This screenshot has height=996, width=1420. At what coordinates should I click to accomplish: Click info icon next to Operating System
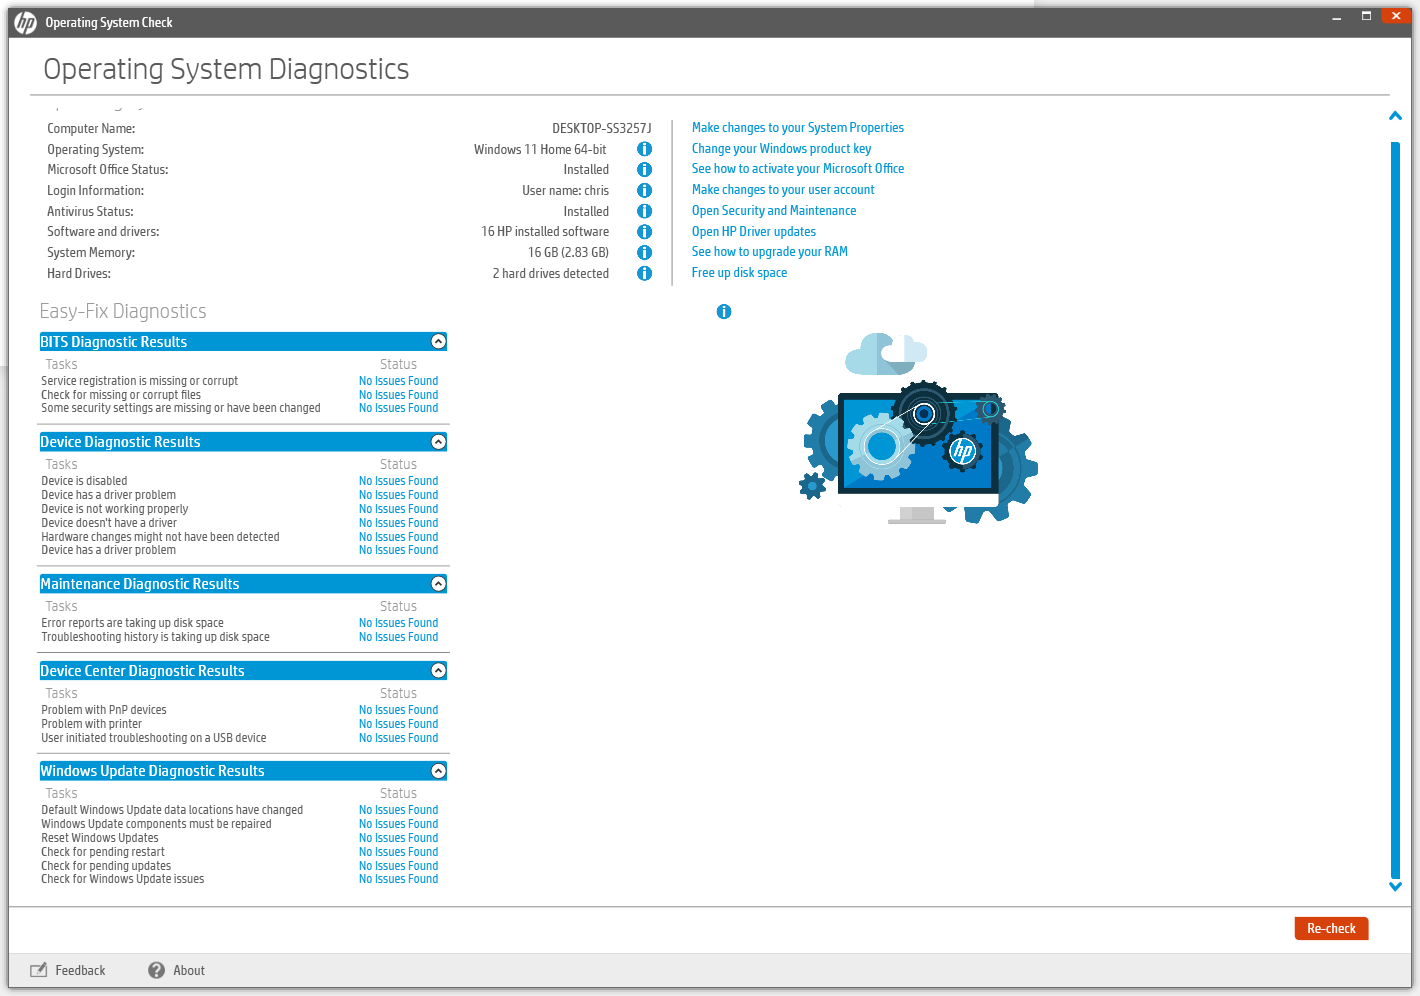click(x=644, y=149)
